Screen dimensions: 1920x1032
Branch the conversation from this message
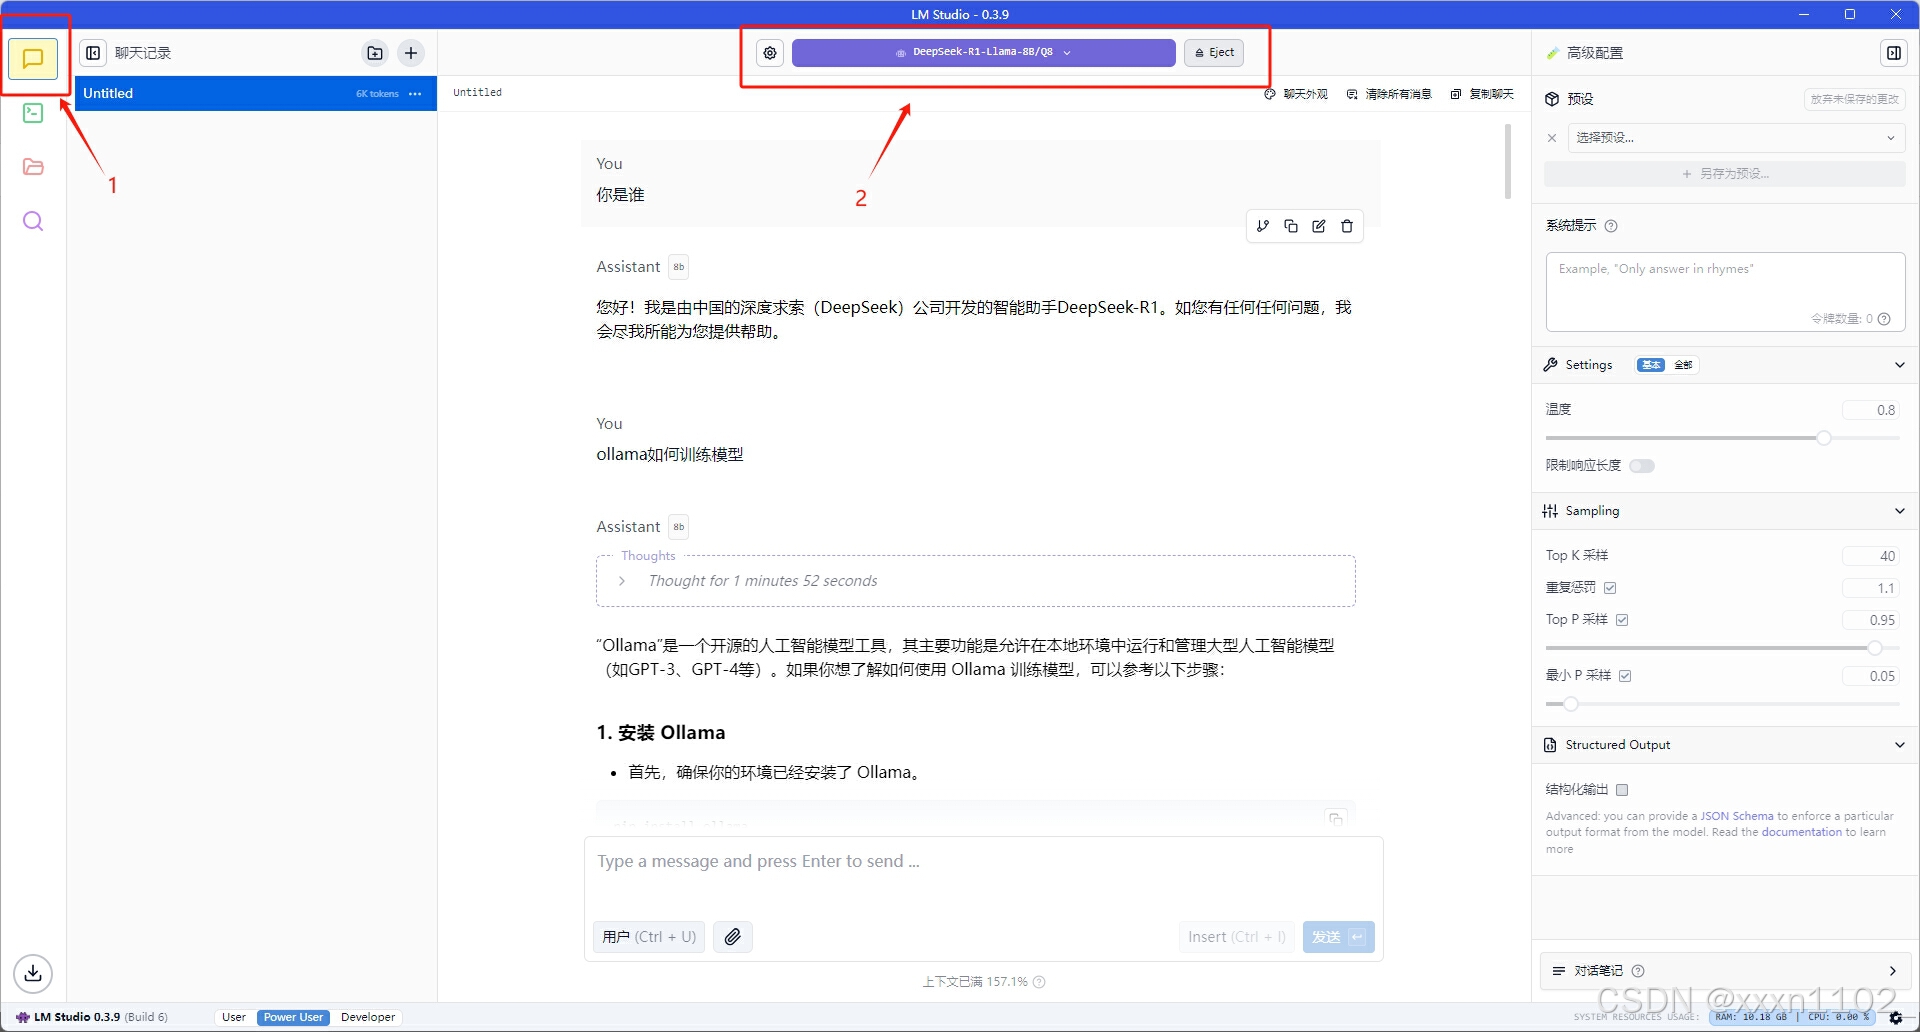click(x=1263, y=226)
